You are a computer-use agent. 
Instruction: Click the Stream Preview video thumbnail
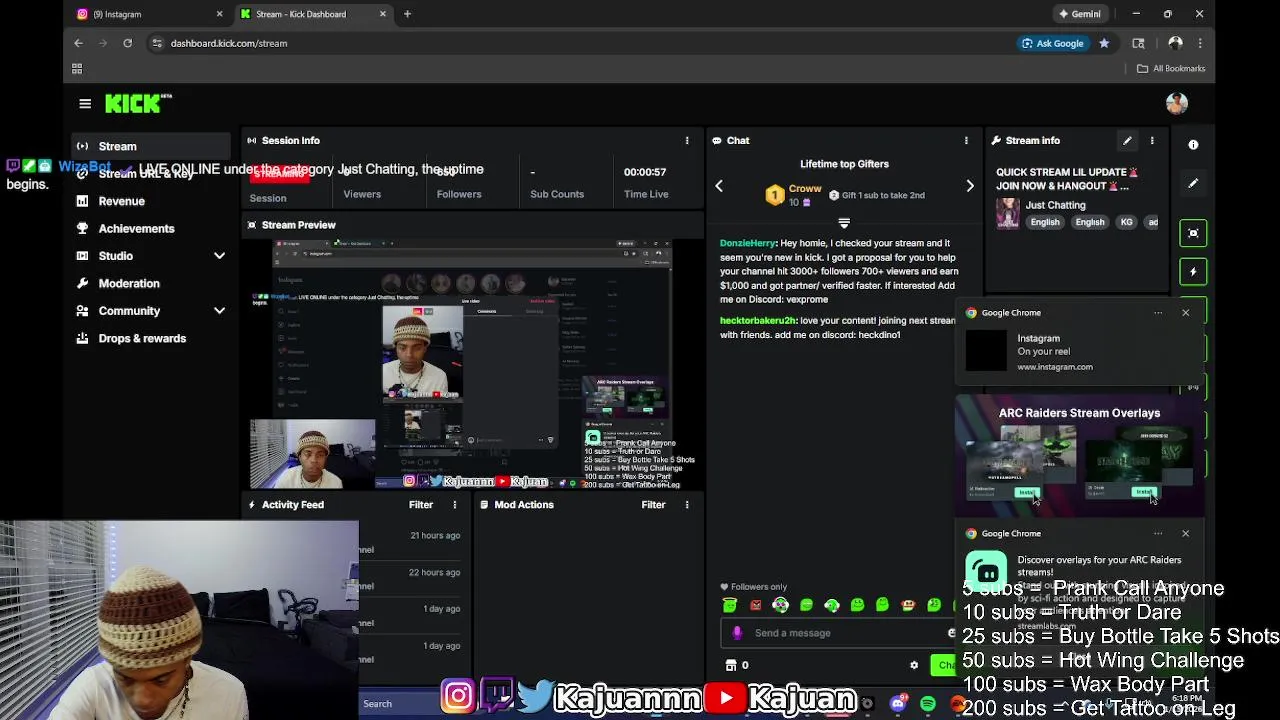coord(474,364)
